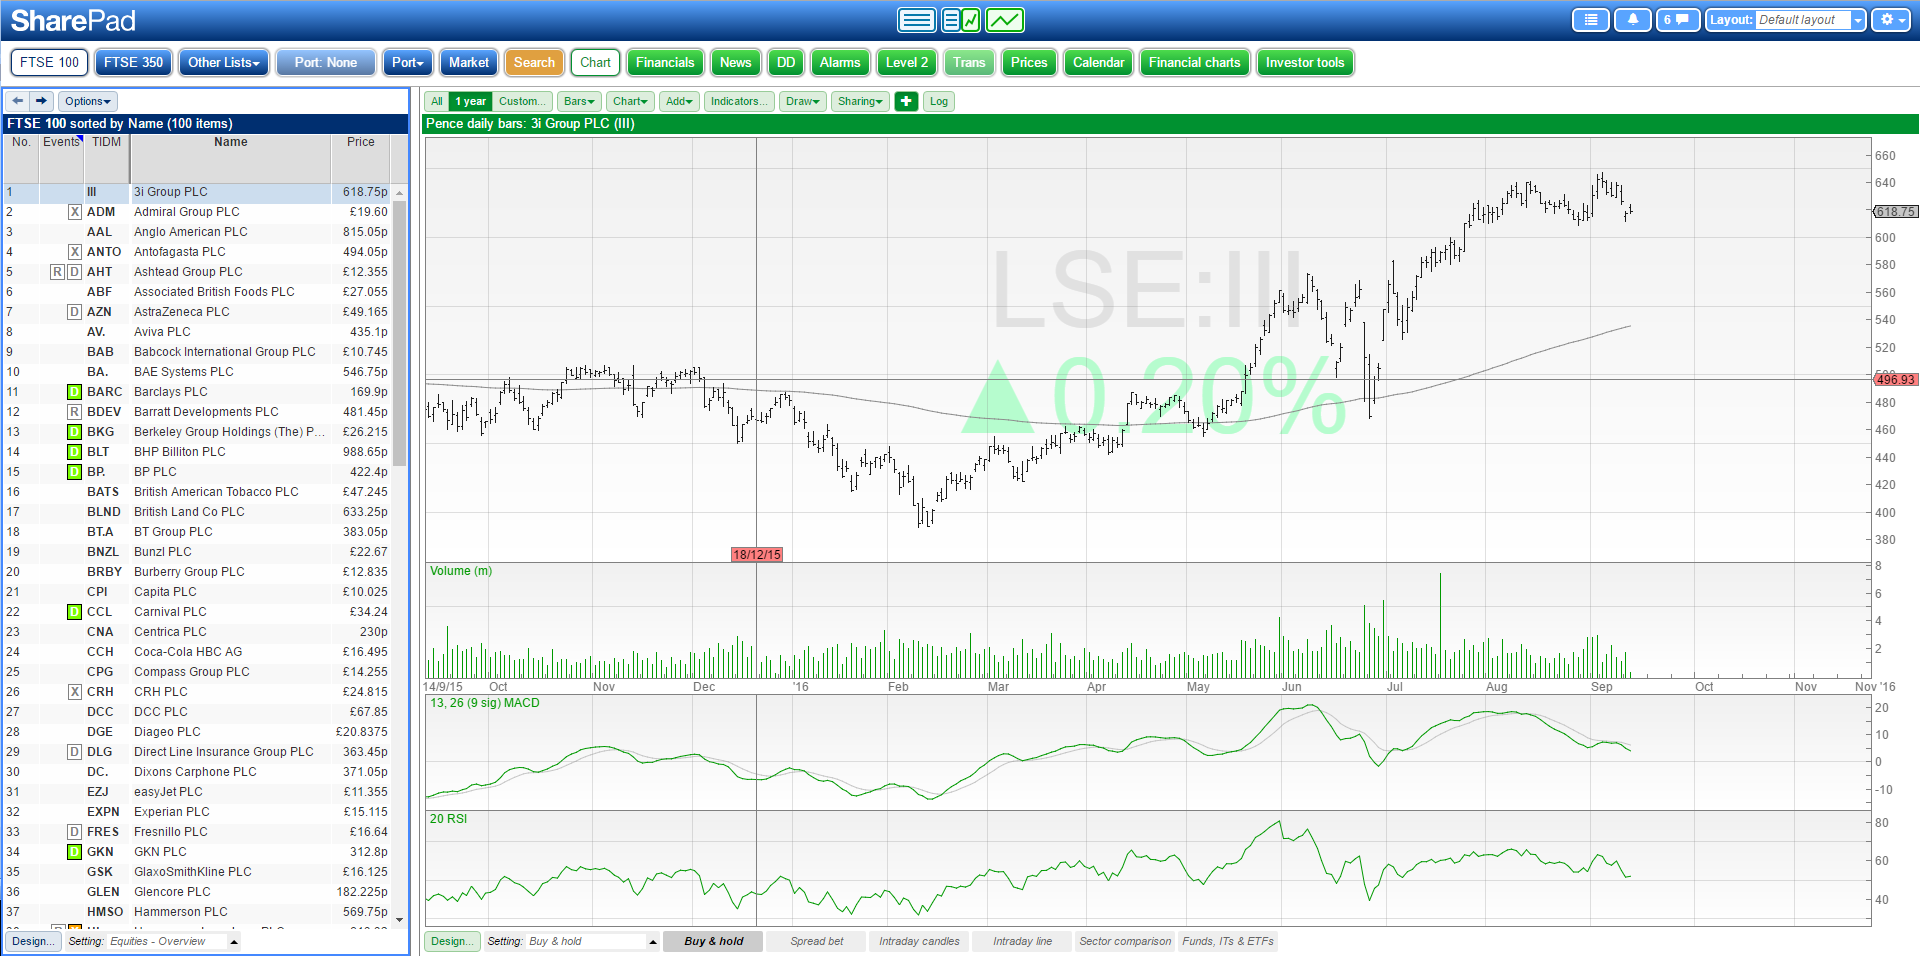Switch to Sector comparison tab
1920x956 pixels.
pyautogui.click(x=1125, y=941)
